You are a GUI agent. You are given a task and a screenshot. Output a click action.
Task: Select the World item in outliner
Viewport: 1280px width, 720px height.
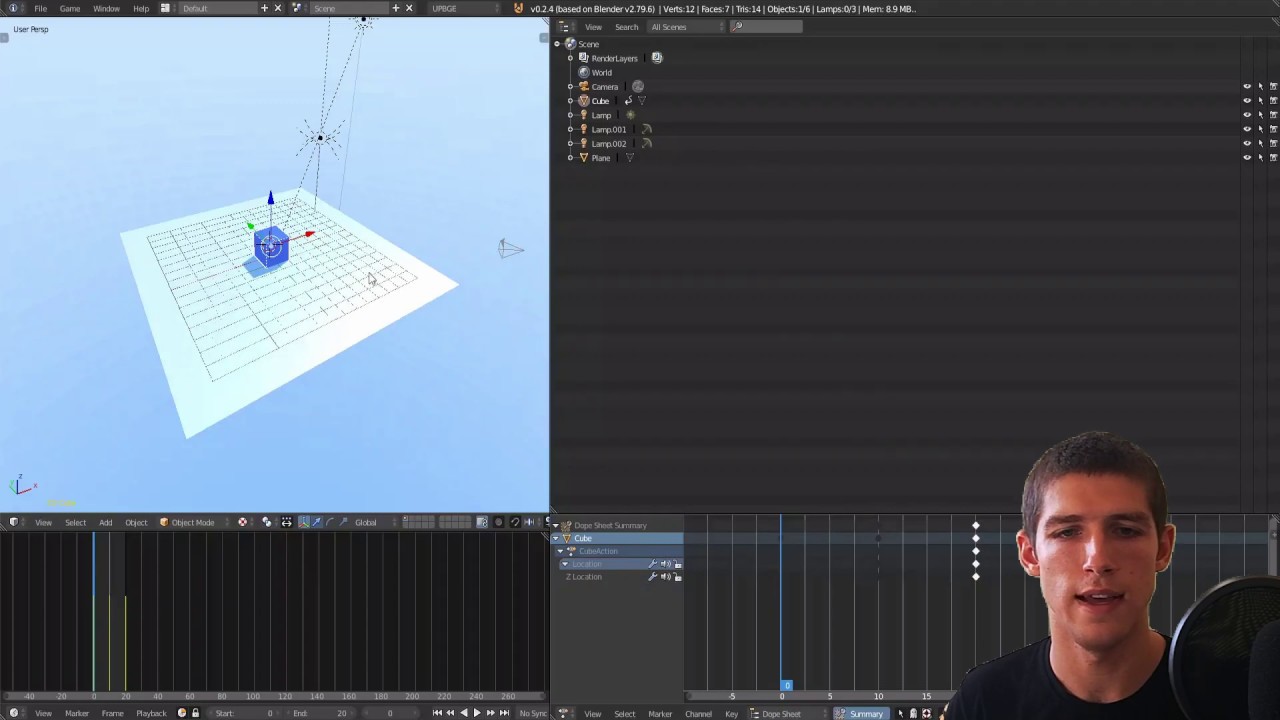tap(601, 72)
